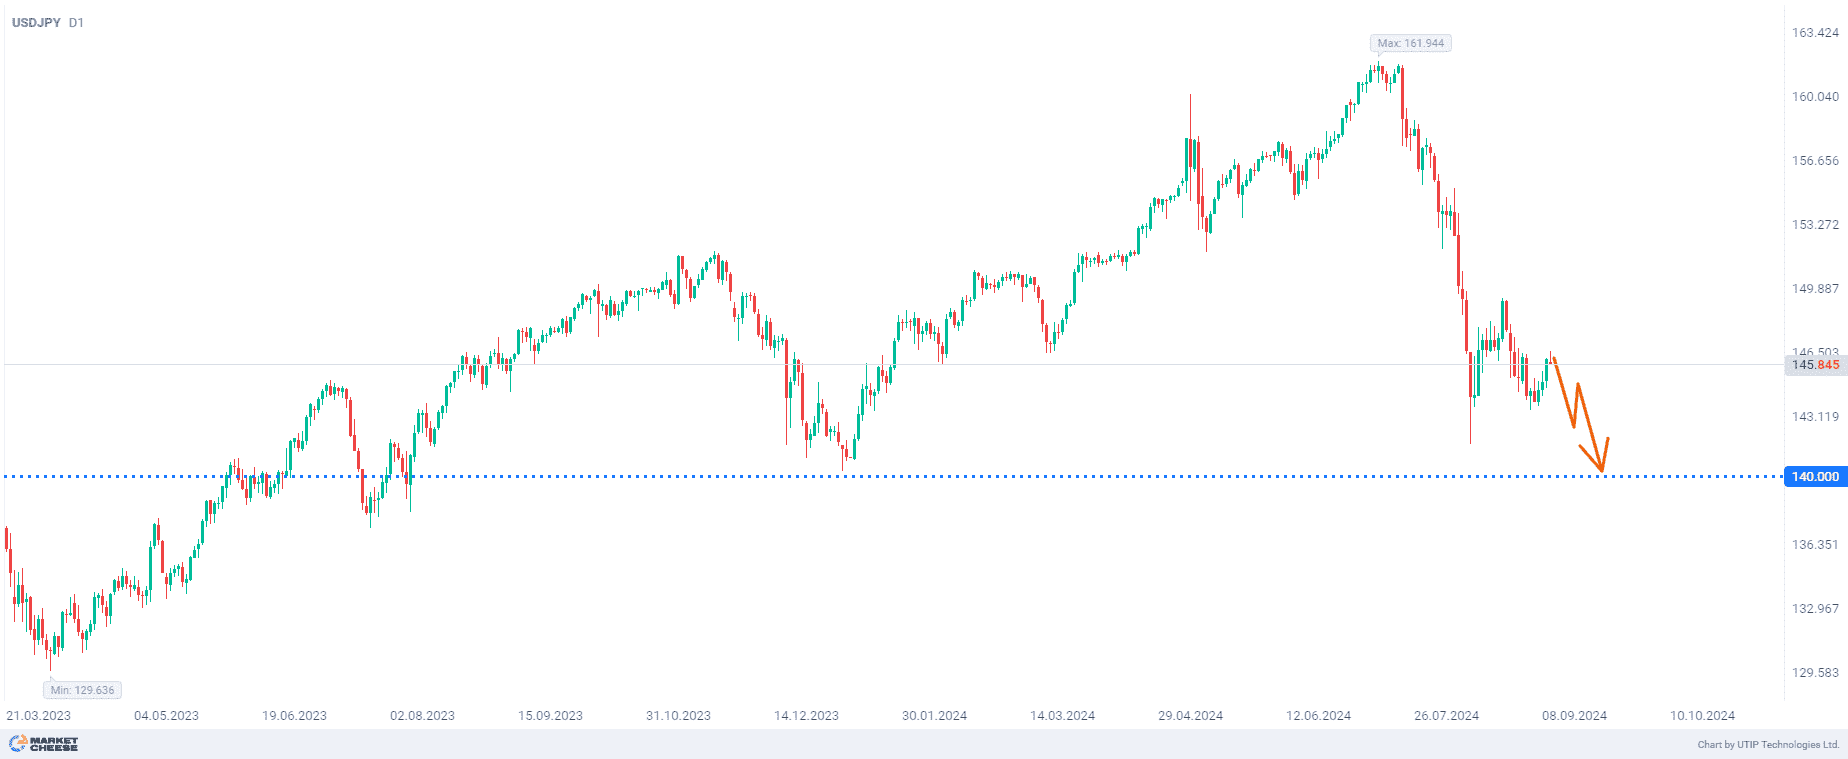Click the 136.351 price axis label
Viewport: 1848px width, 759px height.
(x=1814, y=545)
